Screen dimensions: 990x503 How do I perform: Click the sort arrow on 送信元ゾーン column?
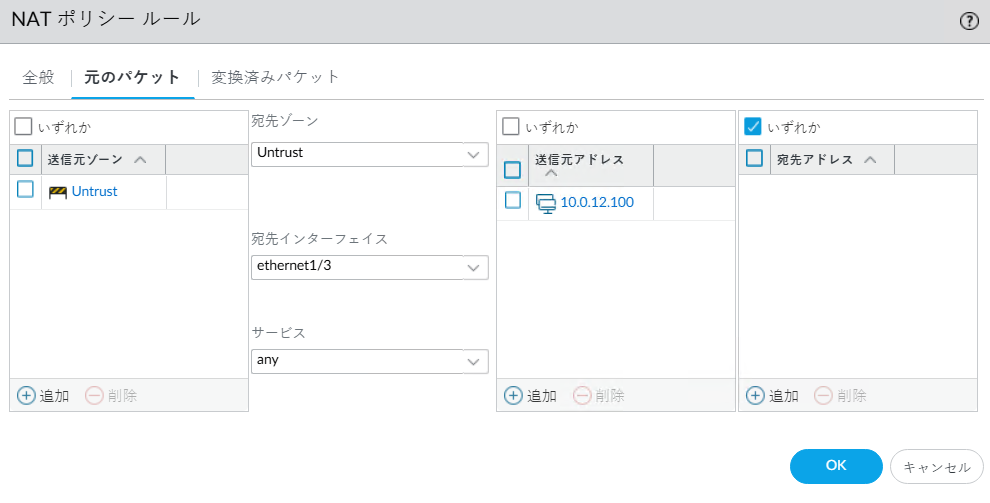[x=140, y=159]
